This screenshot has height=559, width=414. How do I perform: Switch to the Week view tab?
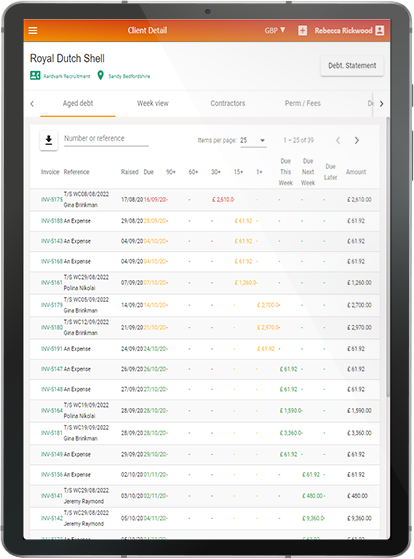pos(153,103)
